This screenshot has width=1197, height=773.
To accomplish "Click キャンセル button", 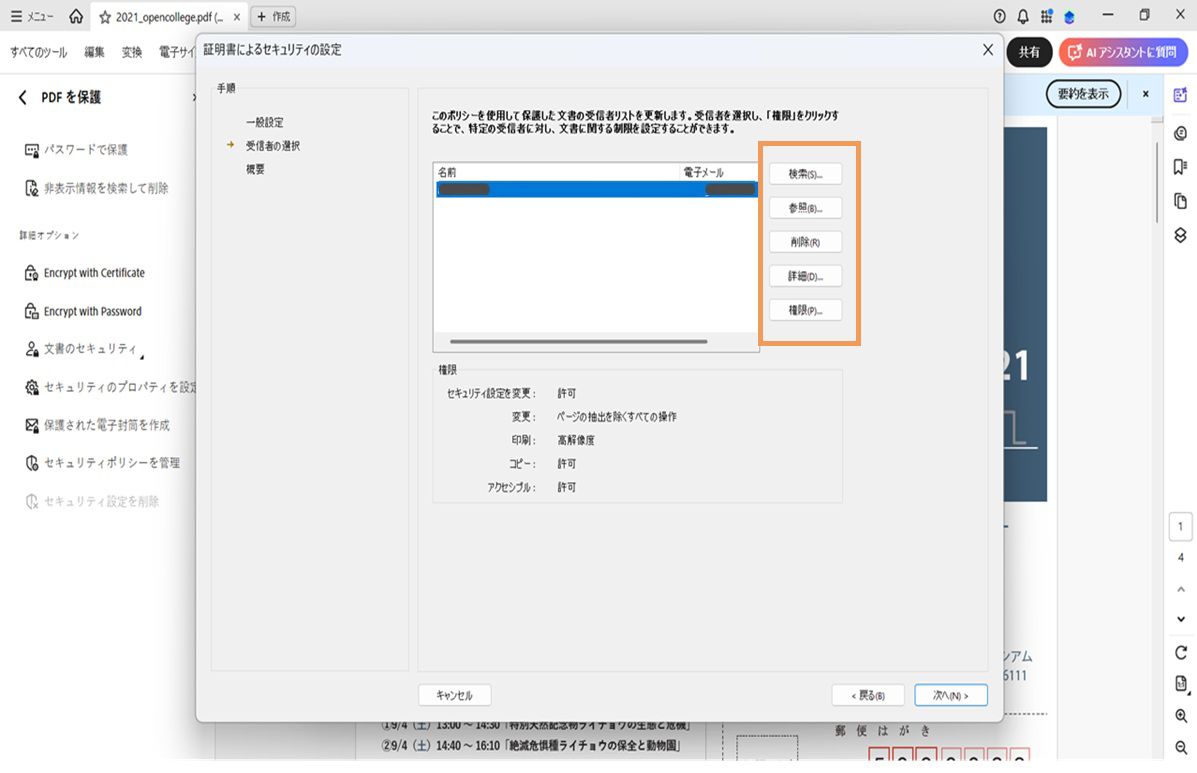I will pos(454,695).
